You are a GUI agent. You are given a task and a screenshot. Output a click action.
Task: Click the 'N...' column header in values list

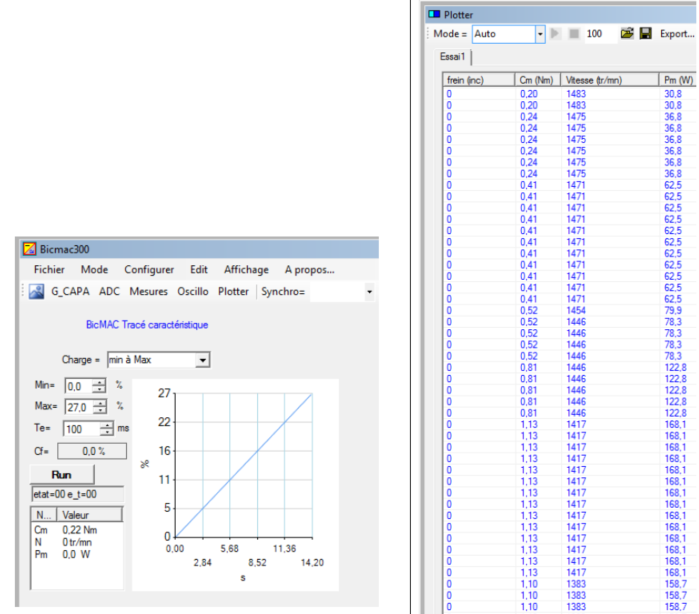pos(44,515)
